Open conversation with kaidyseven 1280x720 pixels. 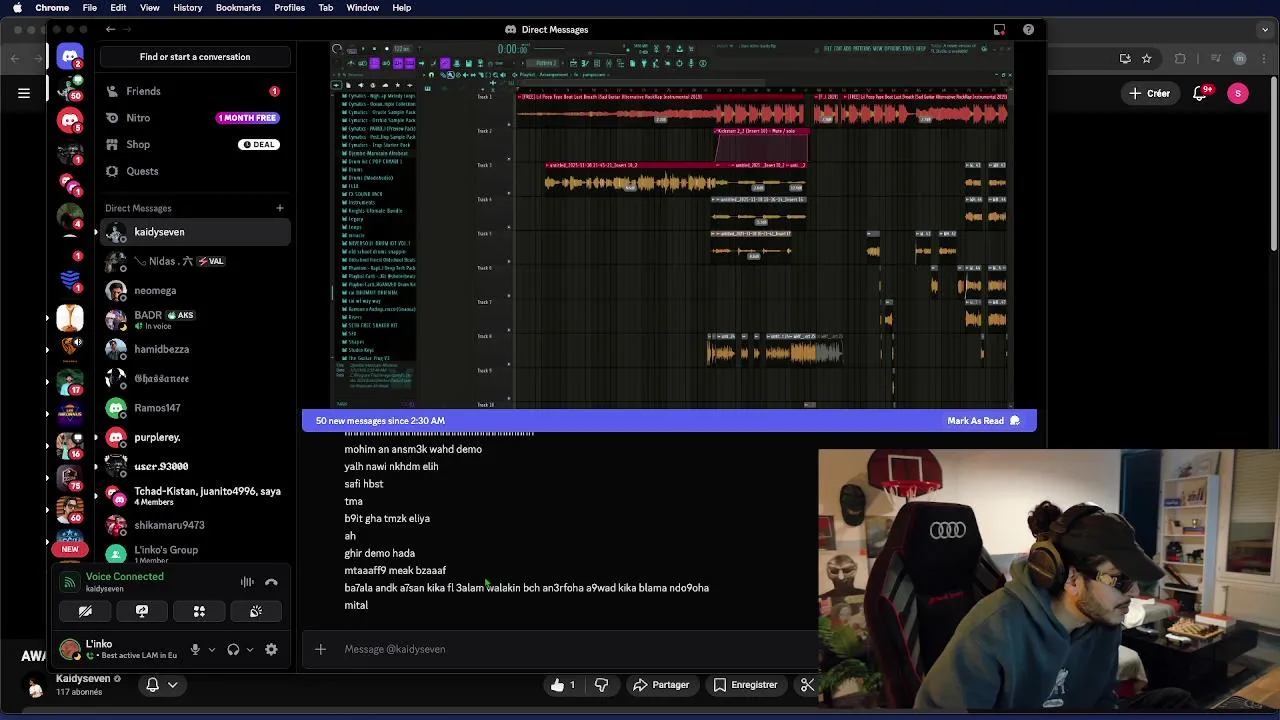(x=195, y=232)
